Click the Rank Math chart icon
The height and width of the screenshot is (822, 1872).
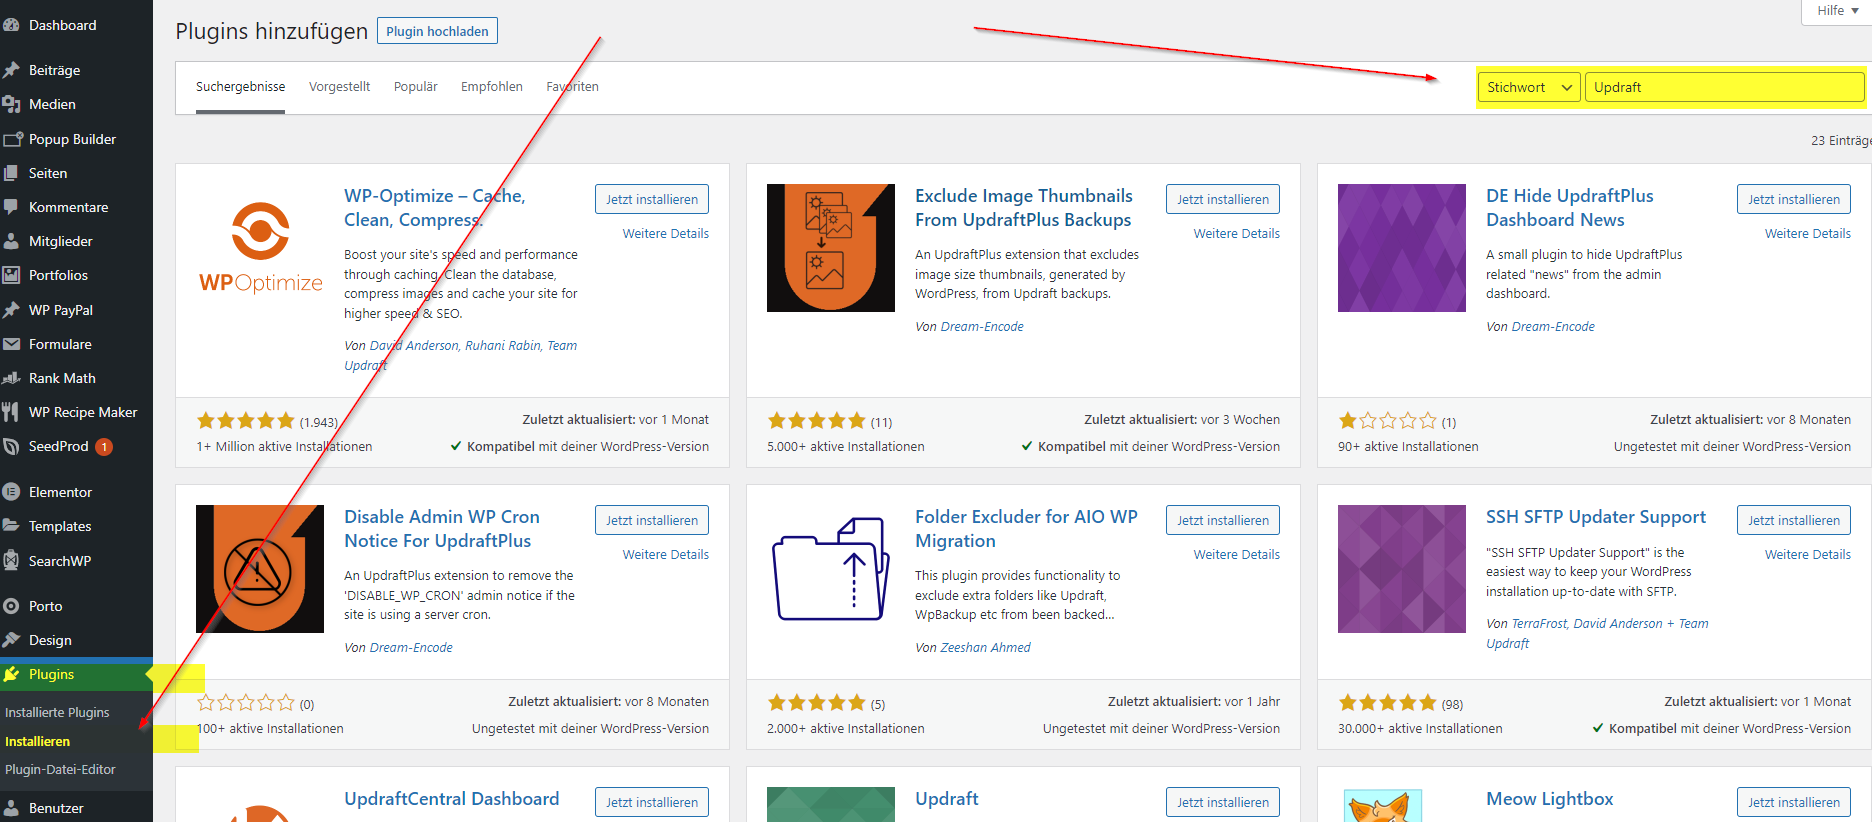tap(12, 378)
